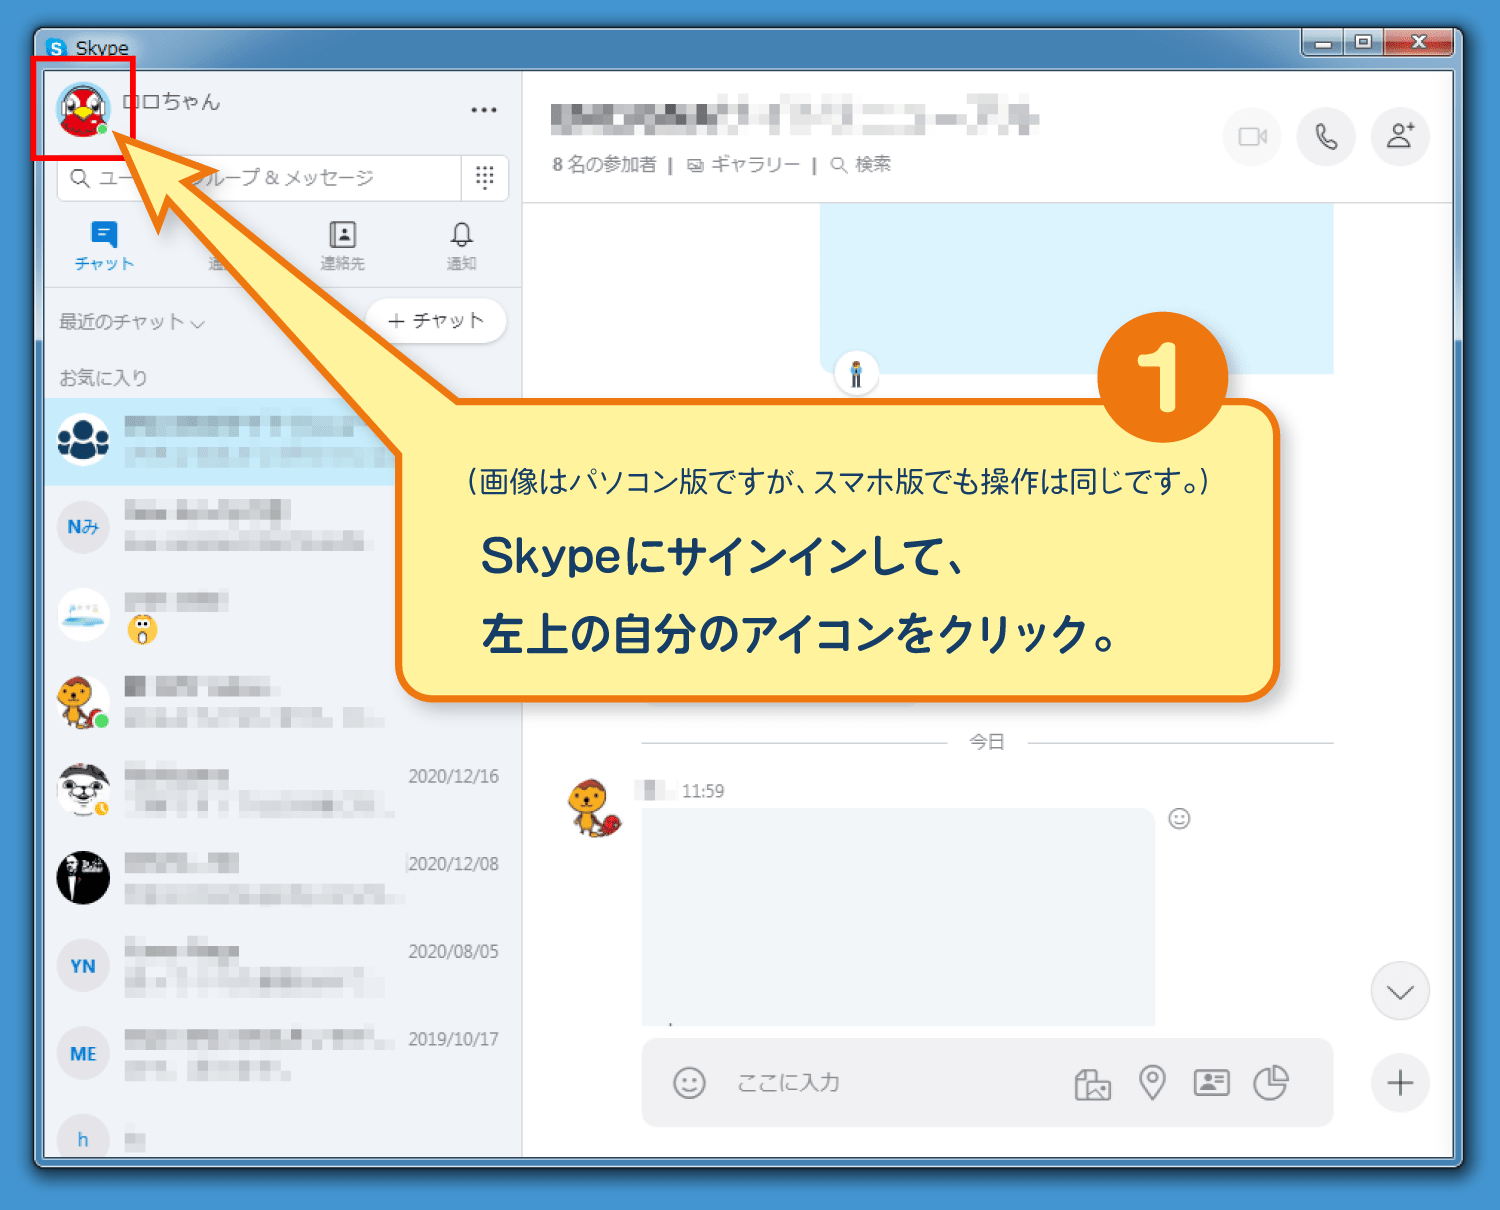
Task: Open the ギャラリー link
Action: 744,164
